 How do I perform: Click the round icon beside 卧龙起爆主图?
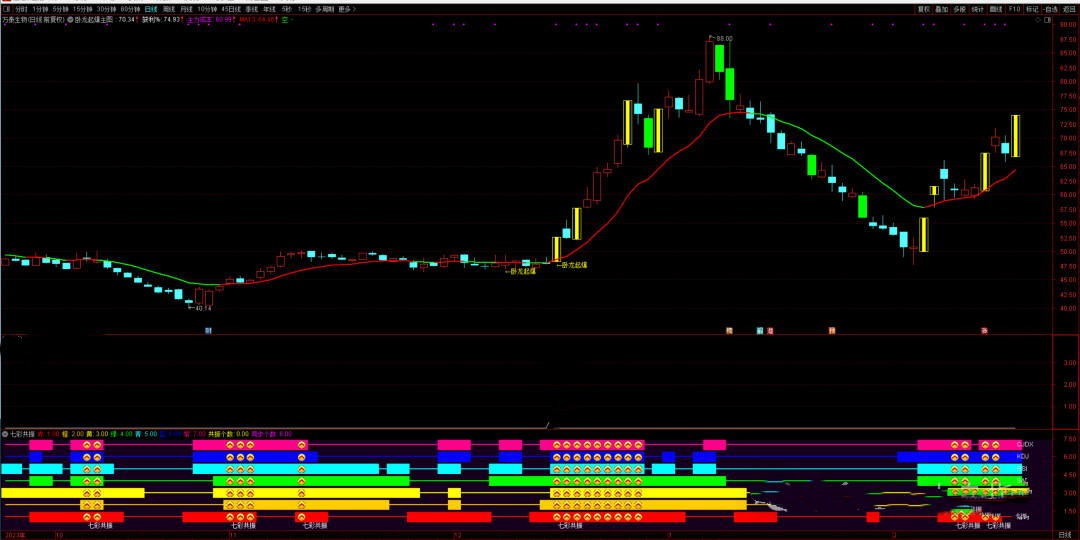pyautogui.click(x=70, y=19)
